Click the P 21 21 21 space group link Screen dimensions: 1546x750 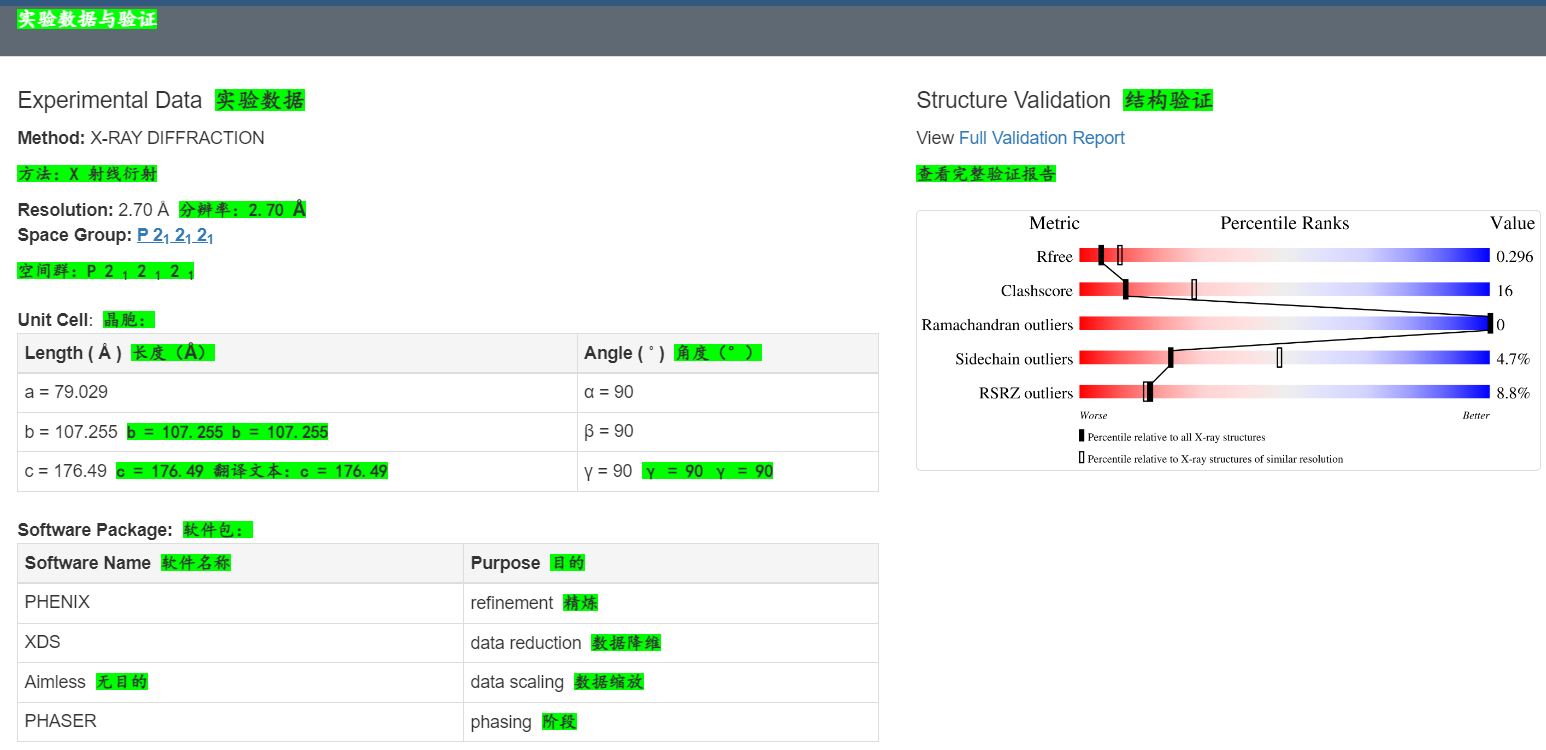pos(175,236)
